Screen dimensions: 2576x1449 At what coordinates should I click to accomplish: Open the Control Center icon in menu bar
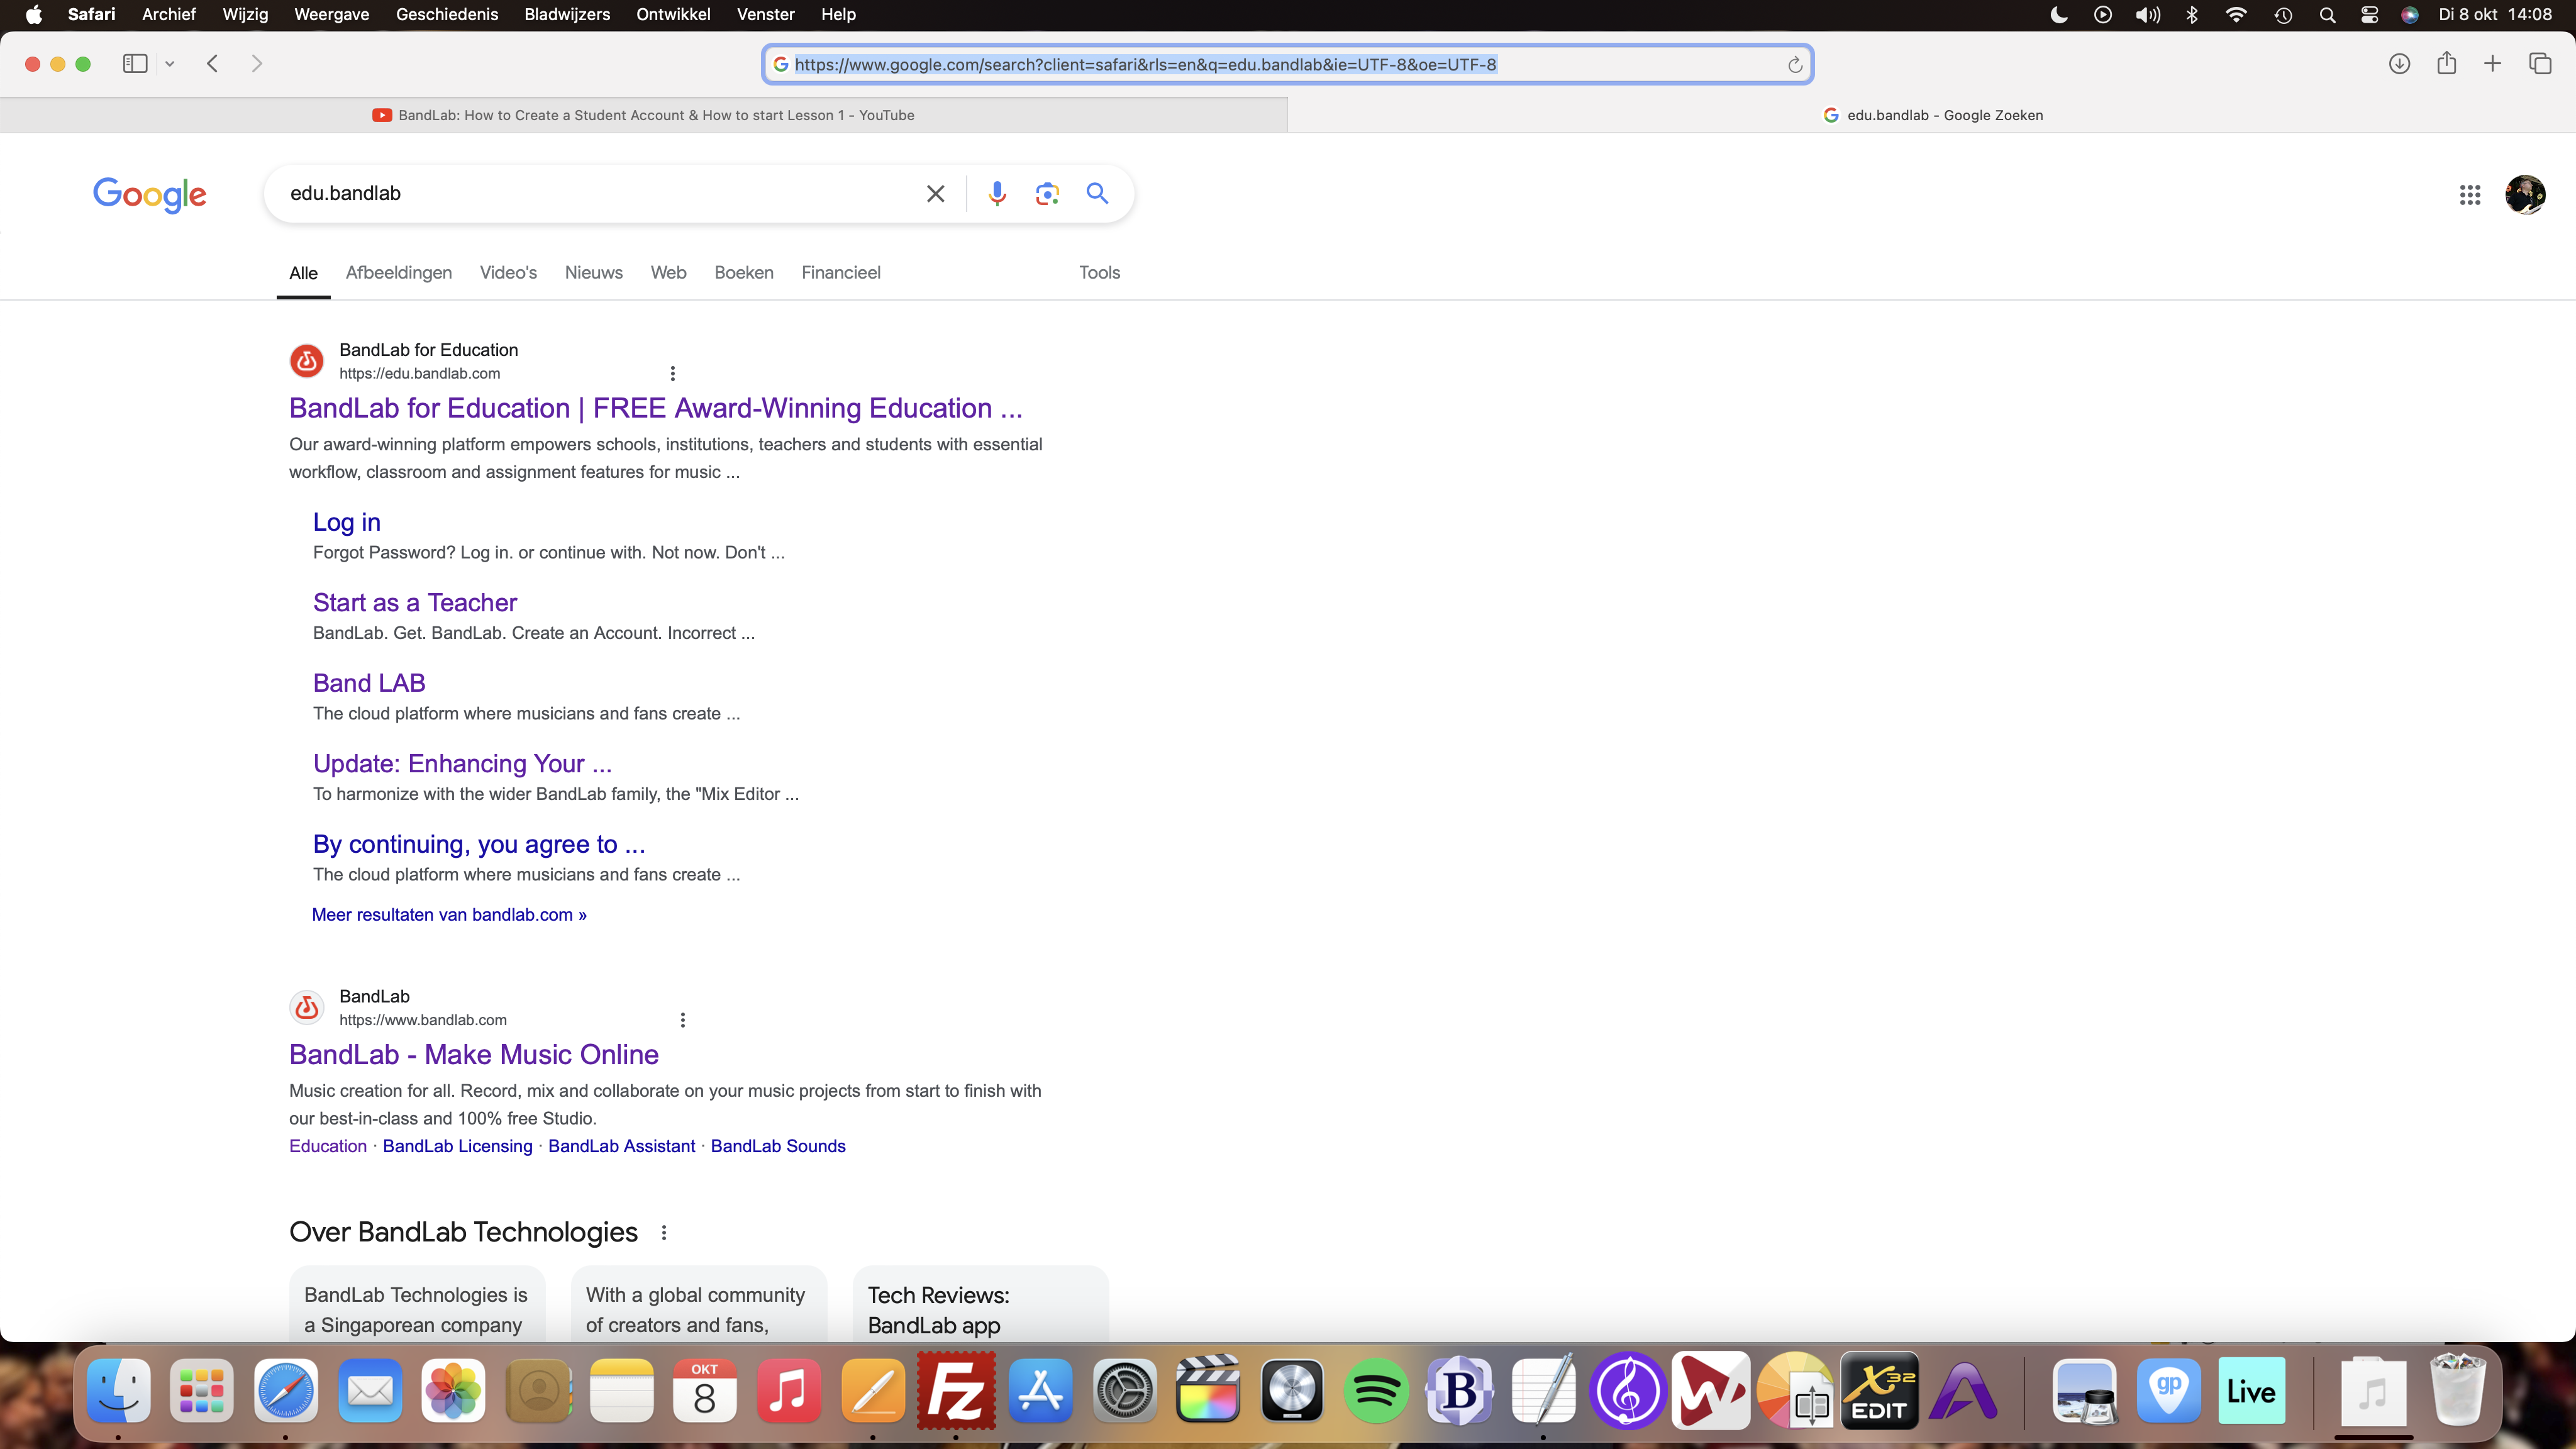[2369, 14]
